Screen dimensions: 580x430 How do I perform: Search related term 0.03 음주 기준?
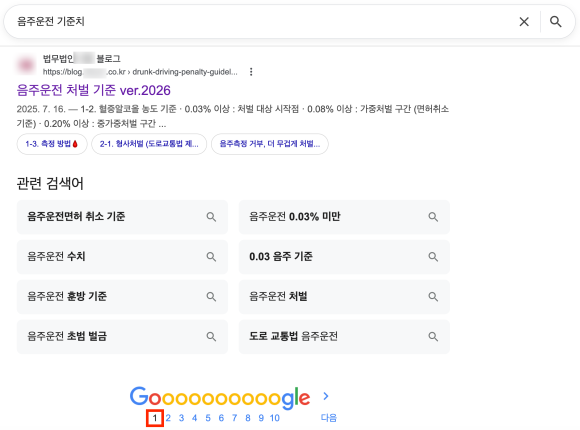(344, 257)
